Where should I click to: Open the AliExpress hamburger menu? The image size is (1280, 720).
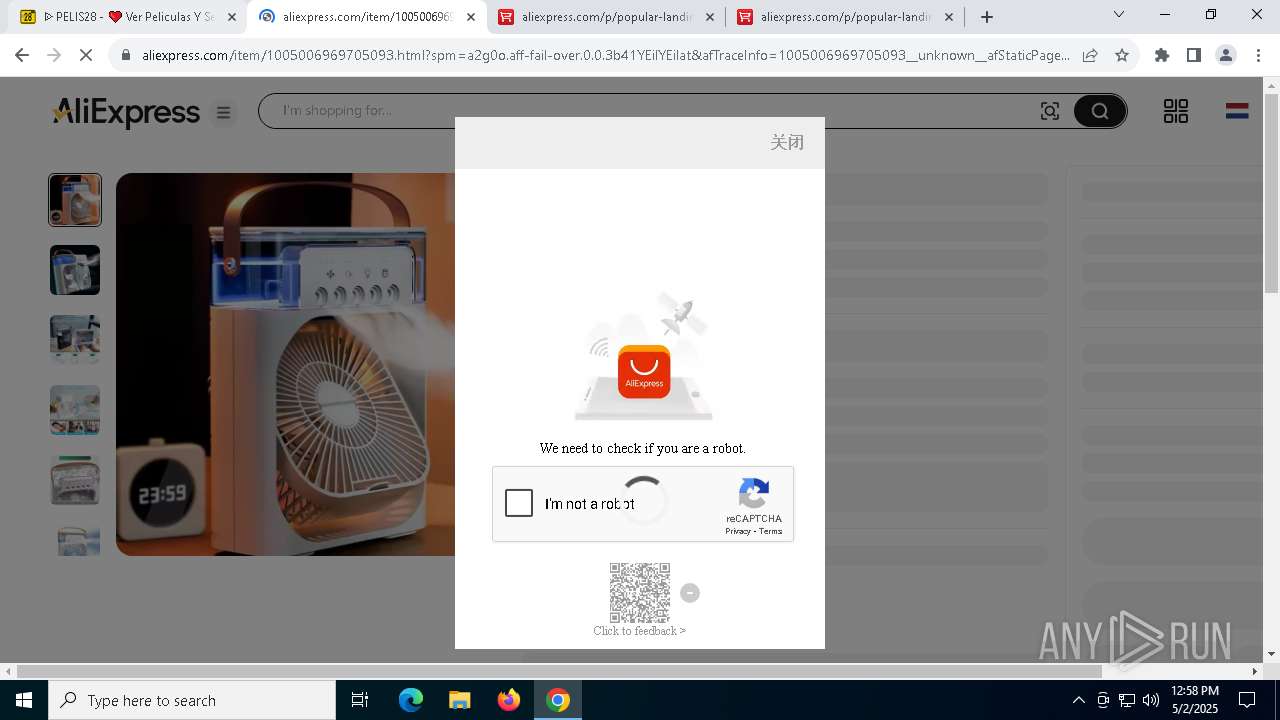(224, 113)
